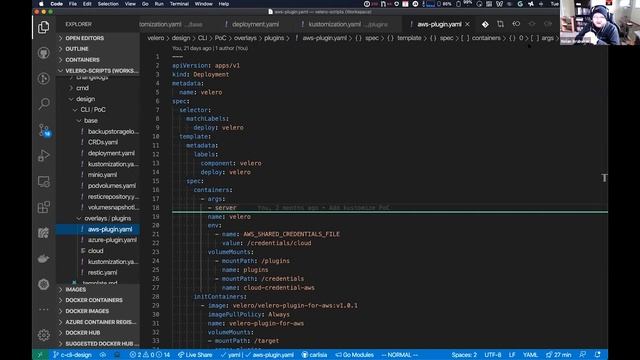Click the LF end-of-line status item
The width and height of the screenshot is (640, 360).
click(x=512, y=355)
